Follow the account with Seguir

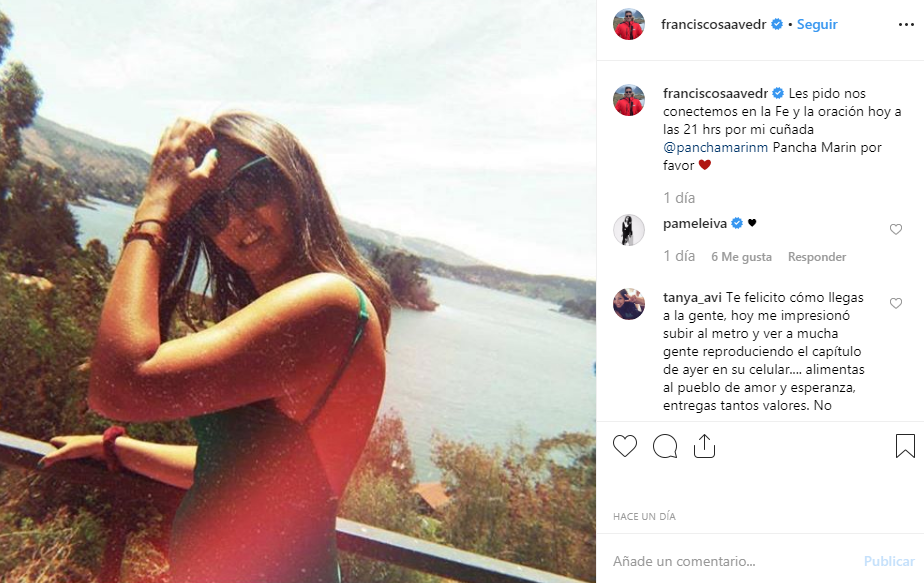[x=817, y=25]
